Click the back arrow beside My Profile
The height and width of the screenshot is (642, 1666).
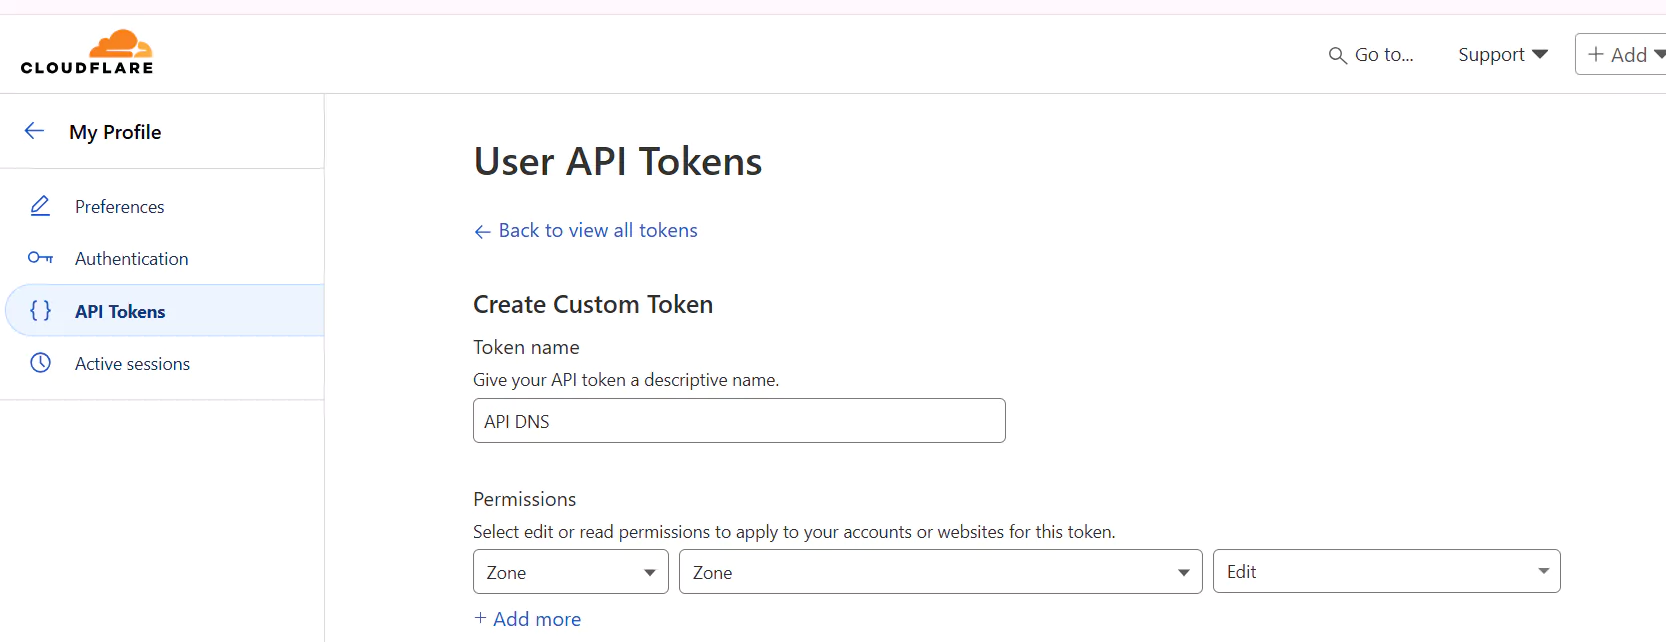tap(34, 131)
